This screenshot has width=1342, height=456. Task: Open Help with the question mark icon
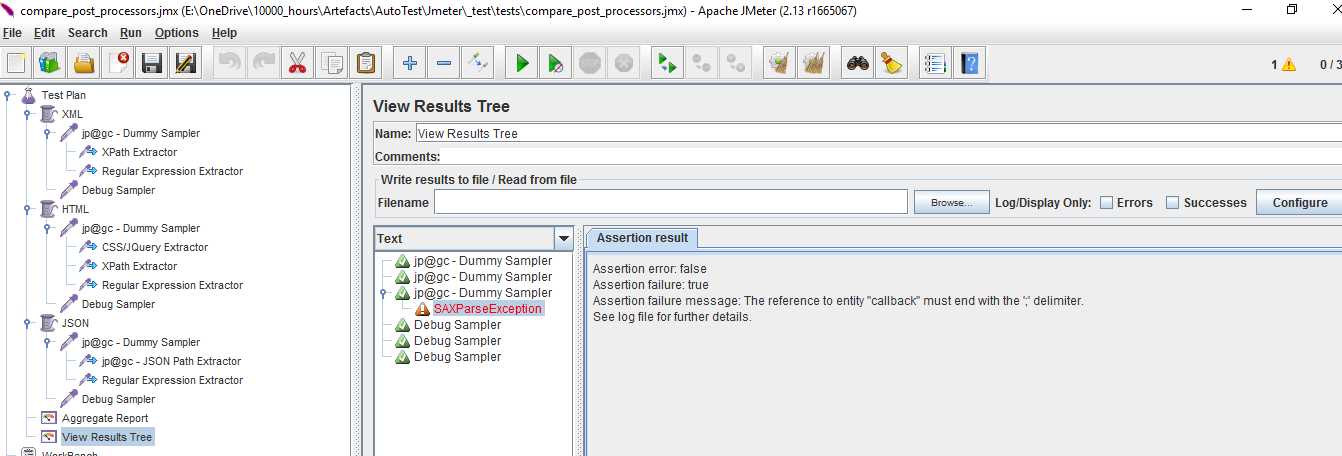pos(970,63)
